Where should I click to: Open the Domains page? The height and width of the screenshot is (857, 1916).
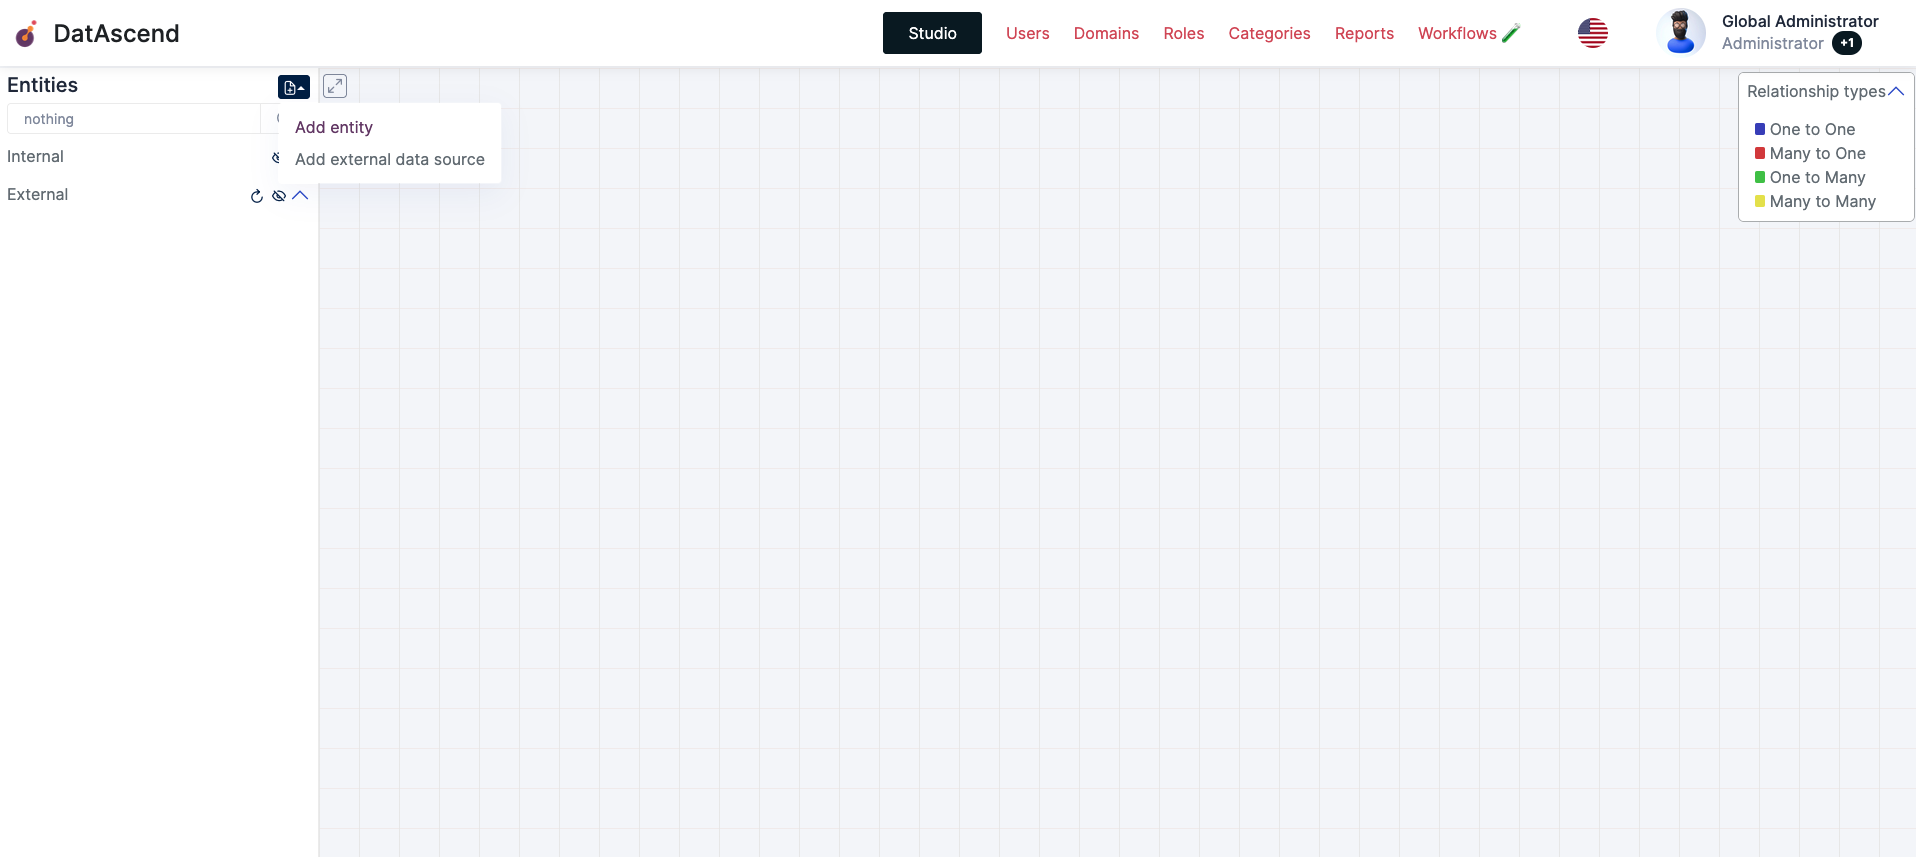click(x=1106, y=33)
